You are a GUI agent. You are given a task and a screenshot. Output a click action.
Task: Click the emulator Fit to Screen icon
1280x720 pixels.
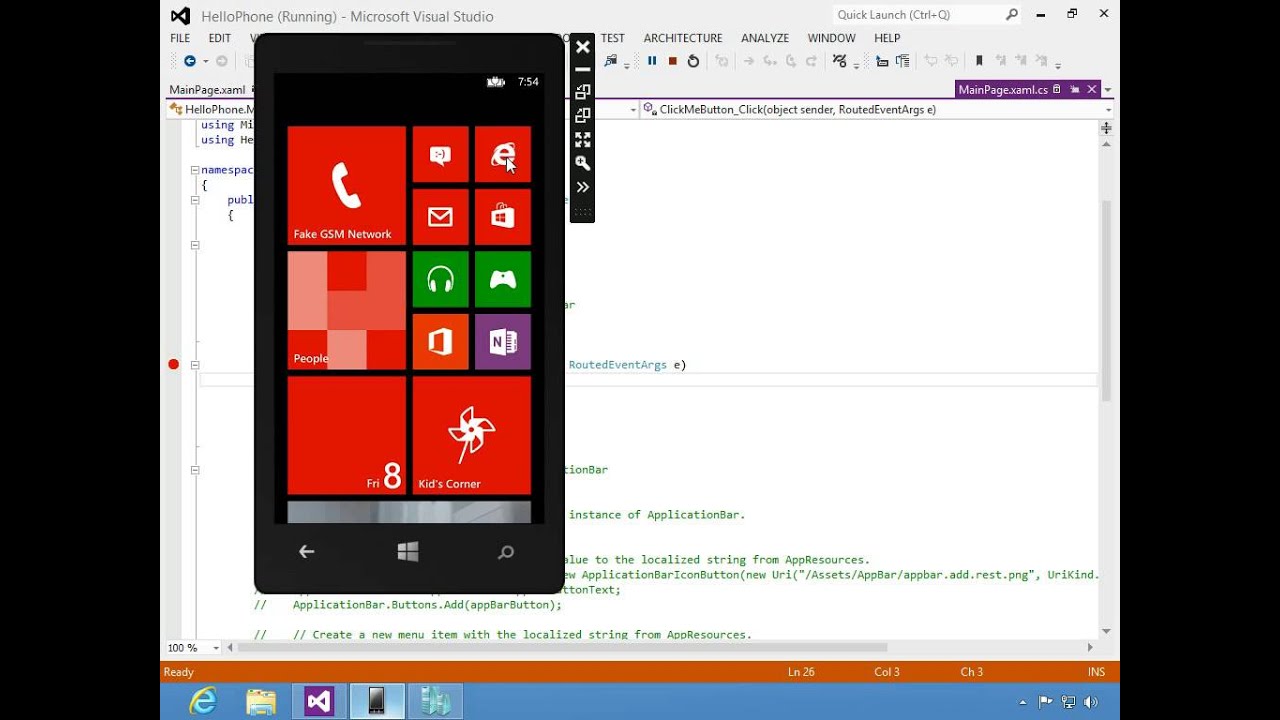click(583, 139)
